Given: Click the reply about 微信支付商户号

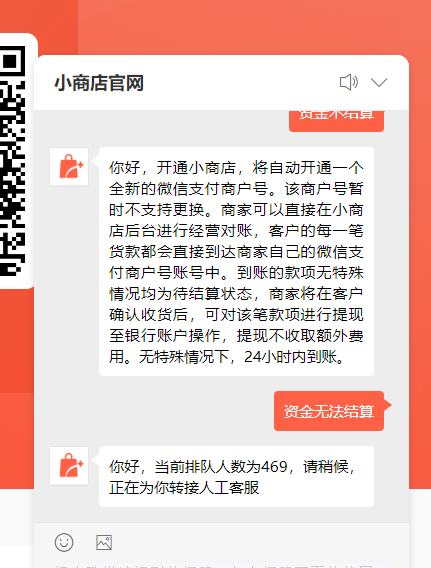Looking at the screenshot, I should click(236, 262).
